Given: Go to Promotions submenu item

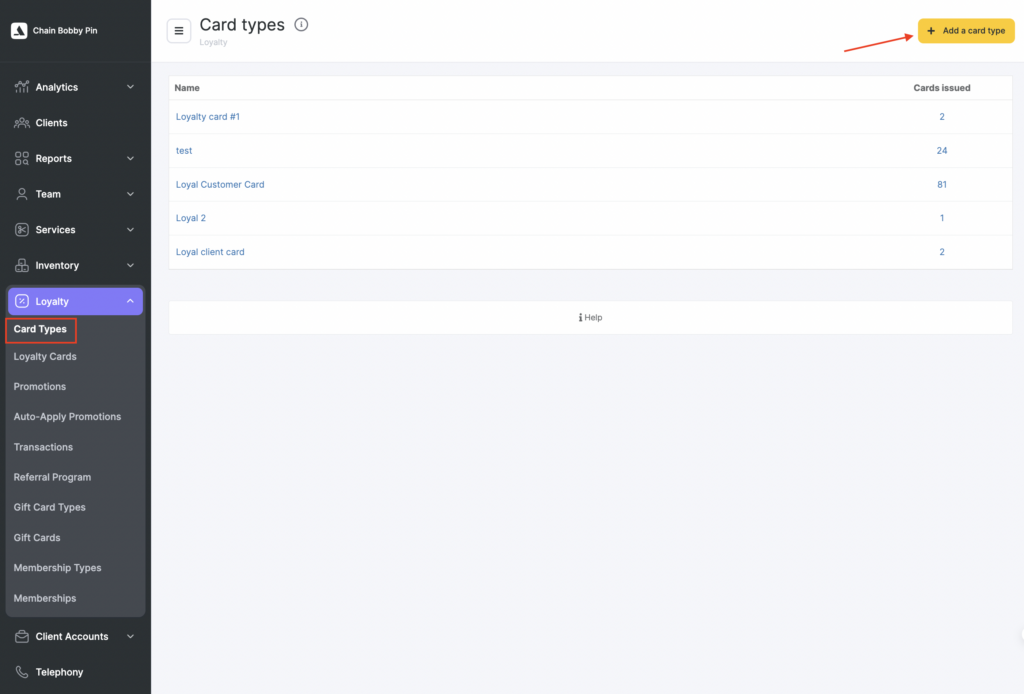Looking at the screenshot, I should 40,387.
